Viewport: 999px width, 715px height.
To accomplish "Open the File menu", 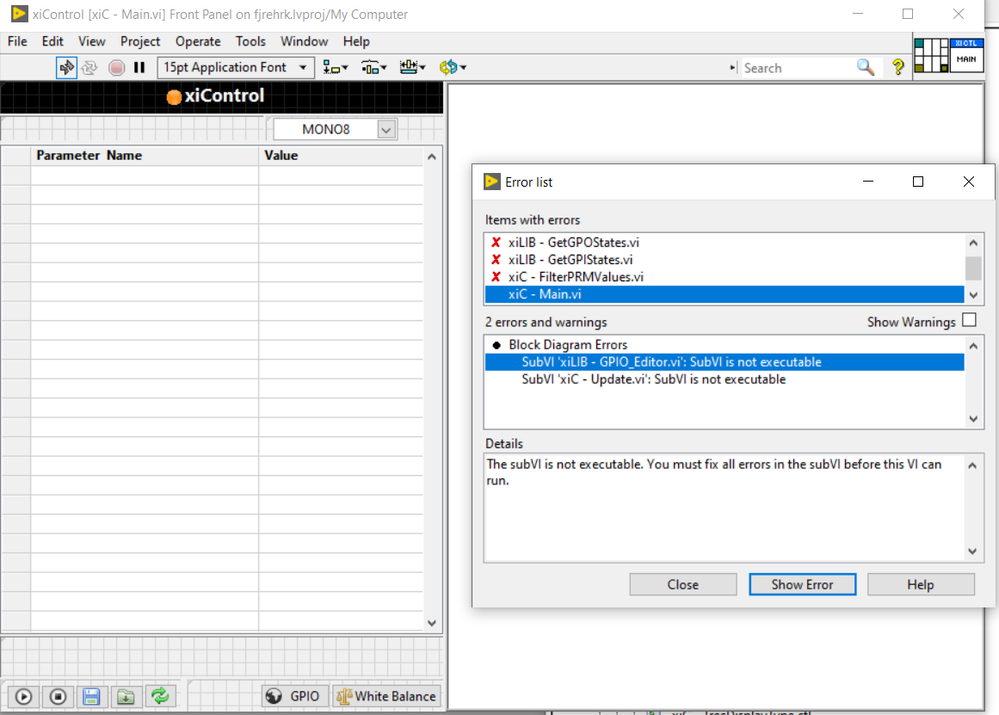I will pyautogui.click(x=17, y=41).
